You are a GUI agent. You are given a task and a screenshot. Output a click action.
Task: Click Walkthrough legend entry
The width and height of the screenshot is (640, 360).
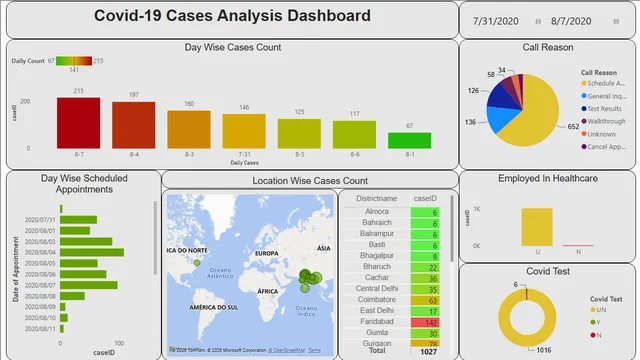point(603,121)
